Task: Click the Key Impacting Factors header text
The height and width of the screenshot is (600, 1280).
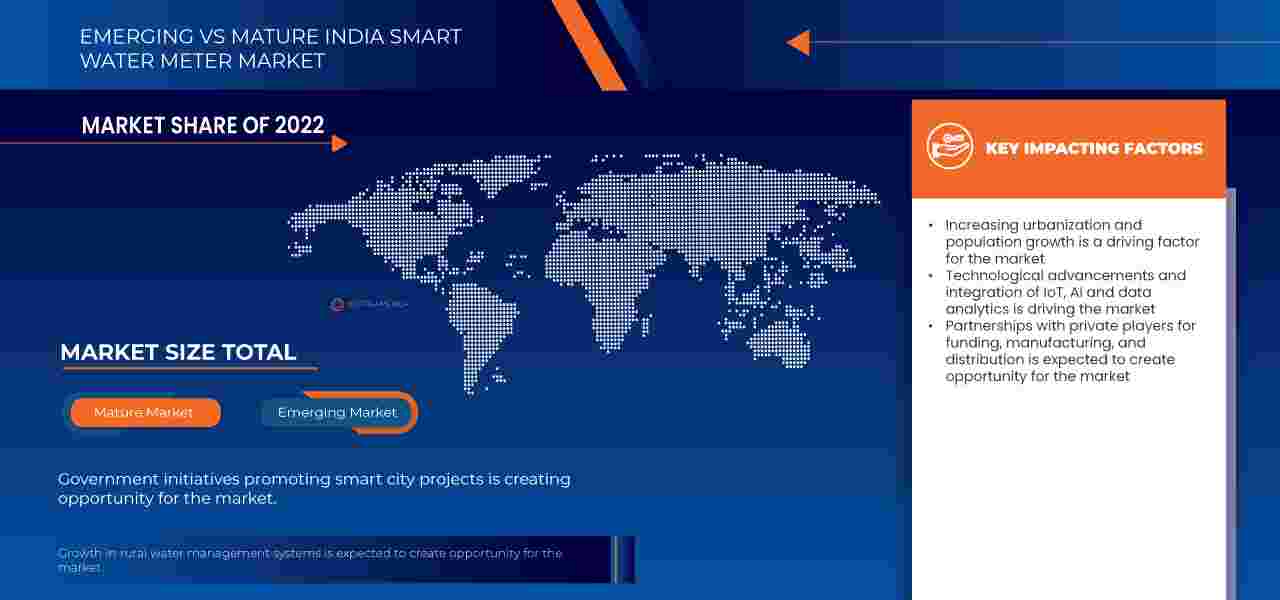Action: (x=1094, y=148)
